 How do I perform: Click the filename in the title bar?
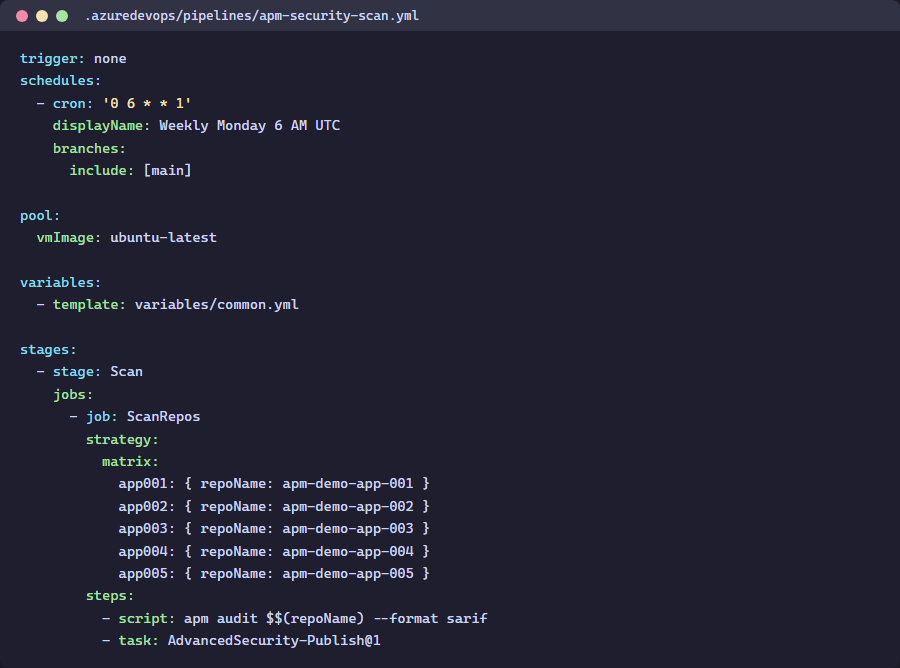coord(251,15)
